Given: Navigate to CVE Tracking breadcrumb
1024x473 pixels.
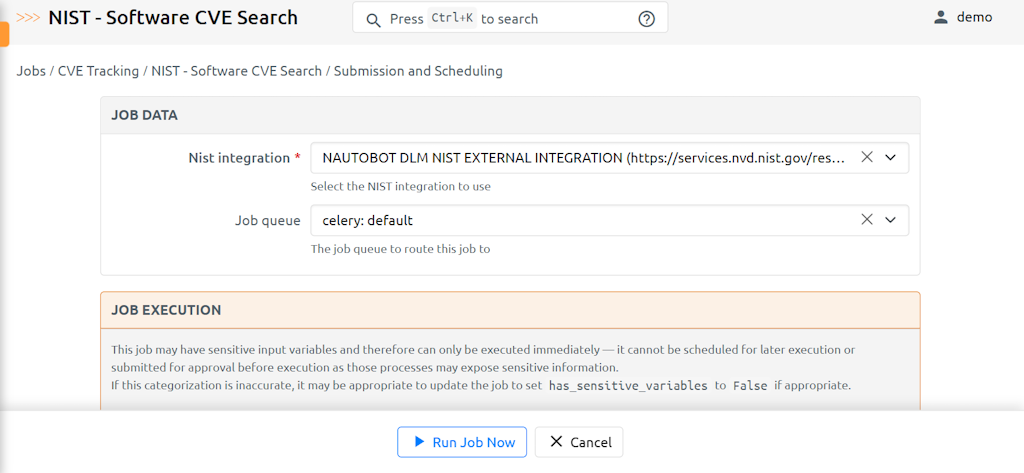Looking at the screenshot, I should [98, 71].
